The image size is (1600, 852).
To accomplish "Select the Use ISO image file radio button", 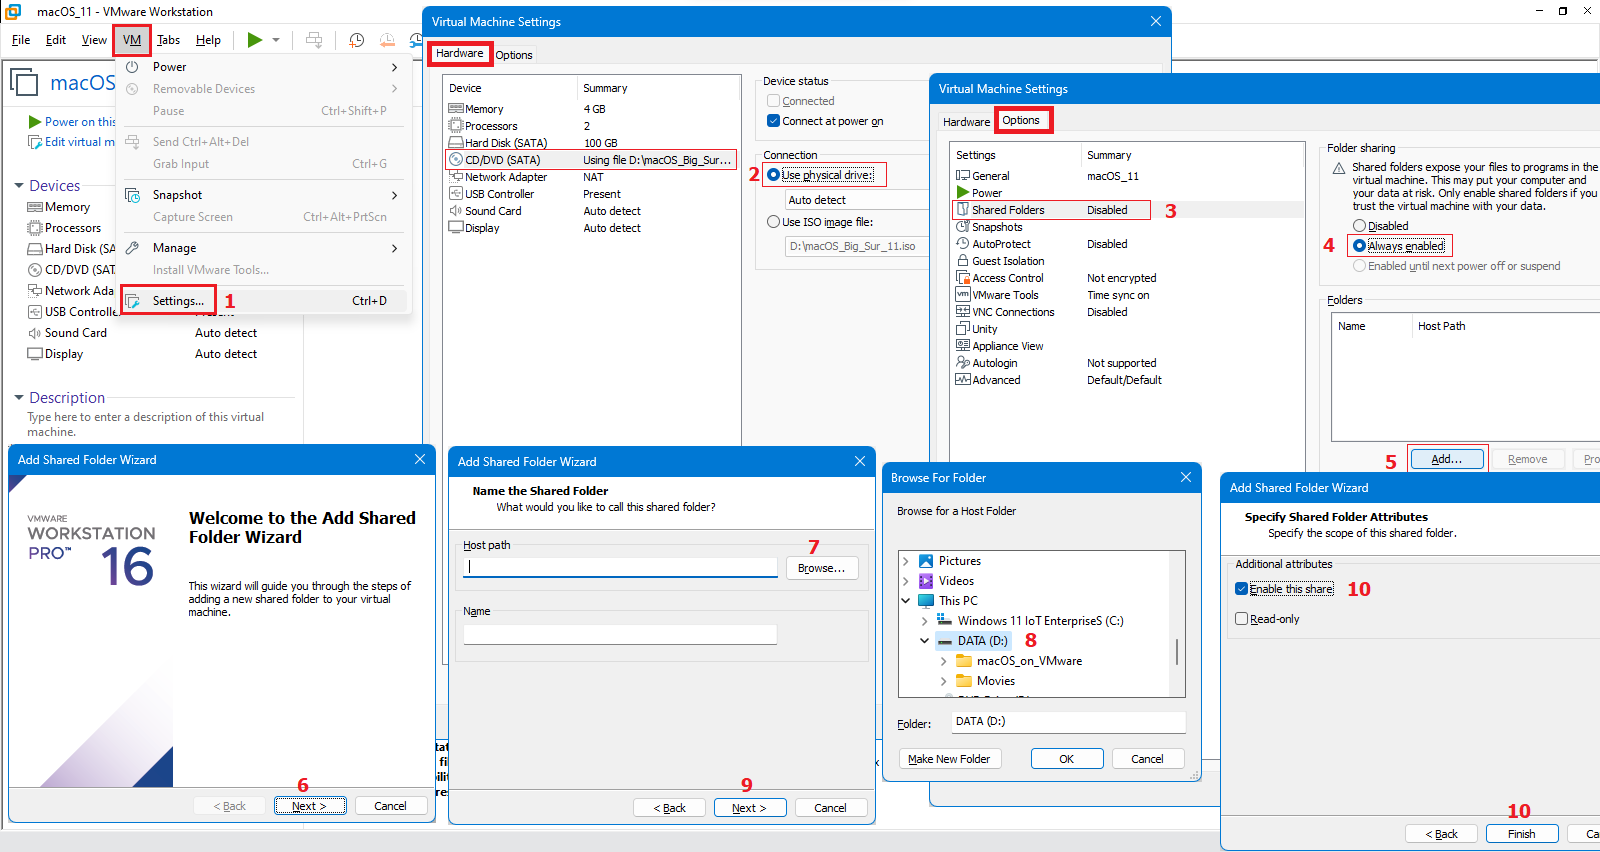I will [773, 222].
